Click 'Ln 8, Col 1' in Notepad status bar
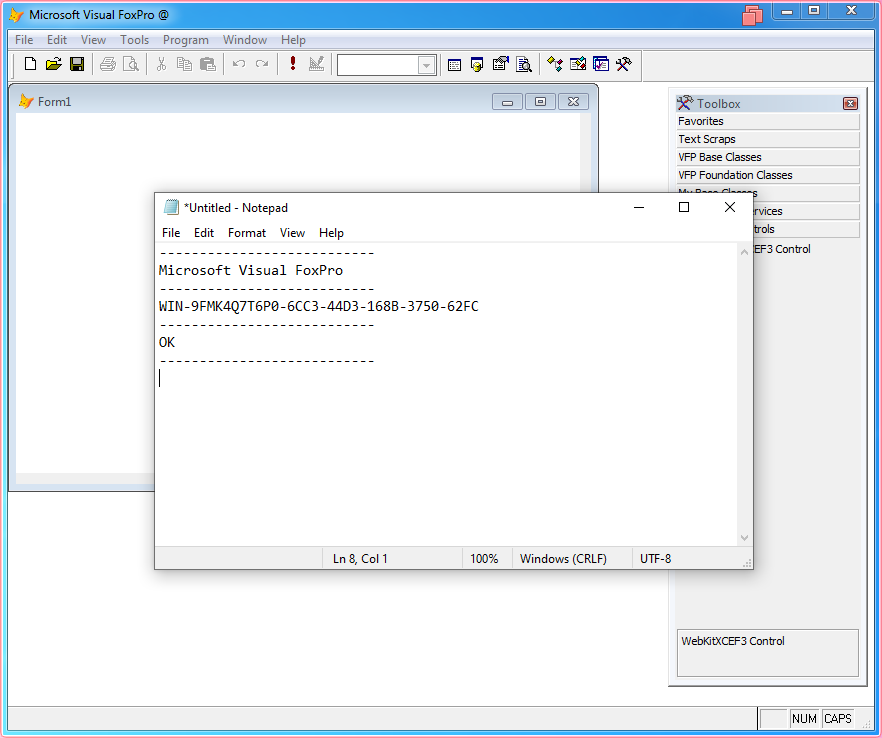This screenshot has height=738, width=882. point(360,559)
